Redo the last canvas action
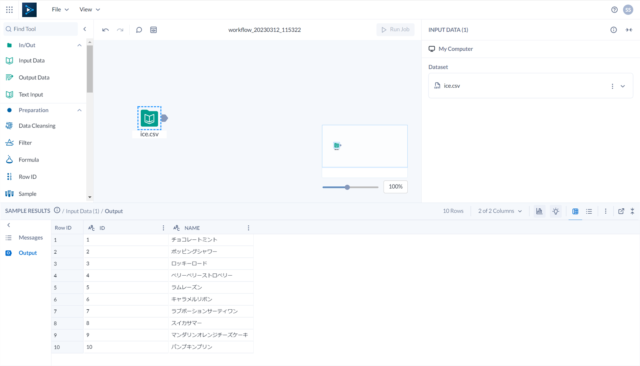This screenshot has height=366, width=640. [120, 30]
